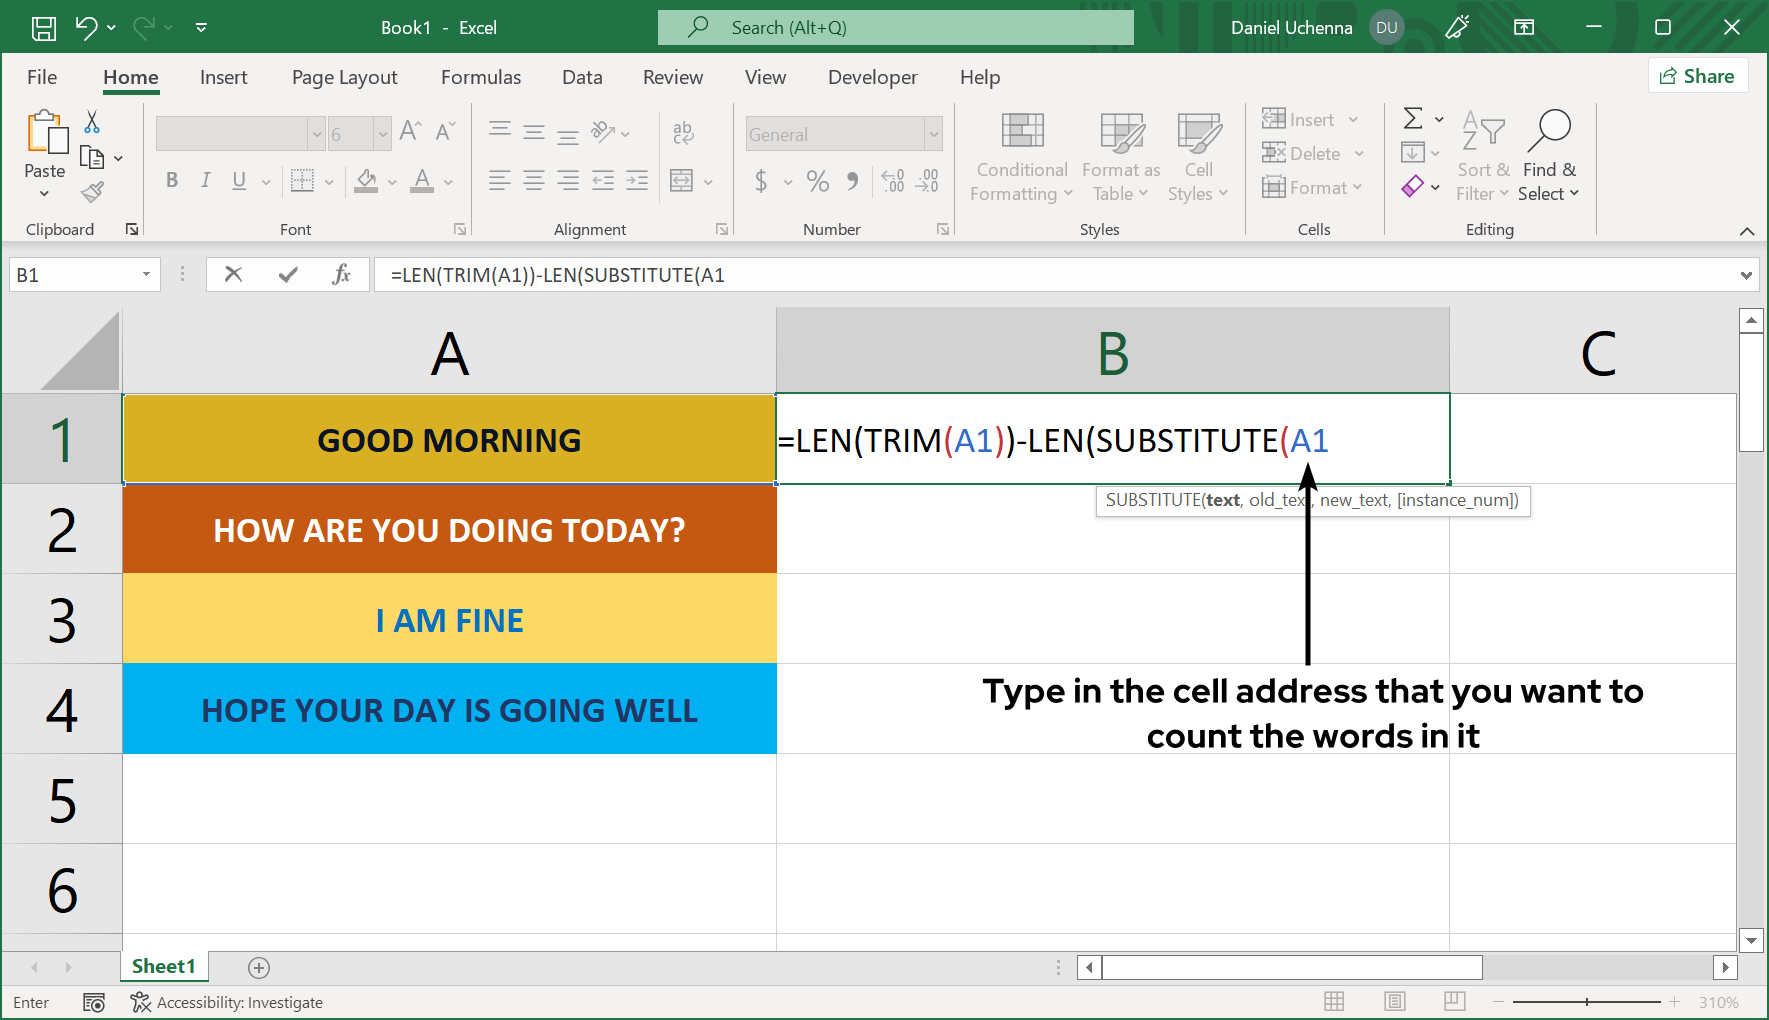Select the Font Color swatch
Image resolution: width=1769 pixels, height=1020 pixels.
[421, 181]
